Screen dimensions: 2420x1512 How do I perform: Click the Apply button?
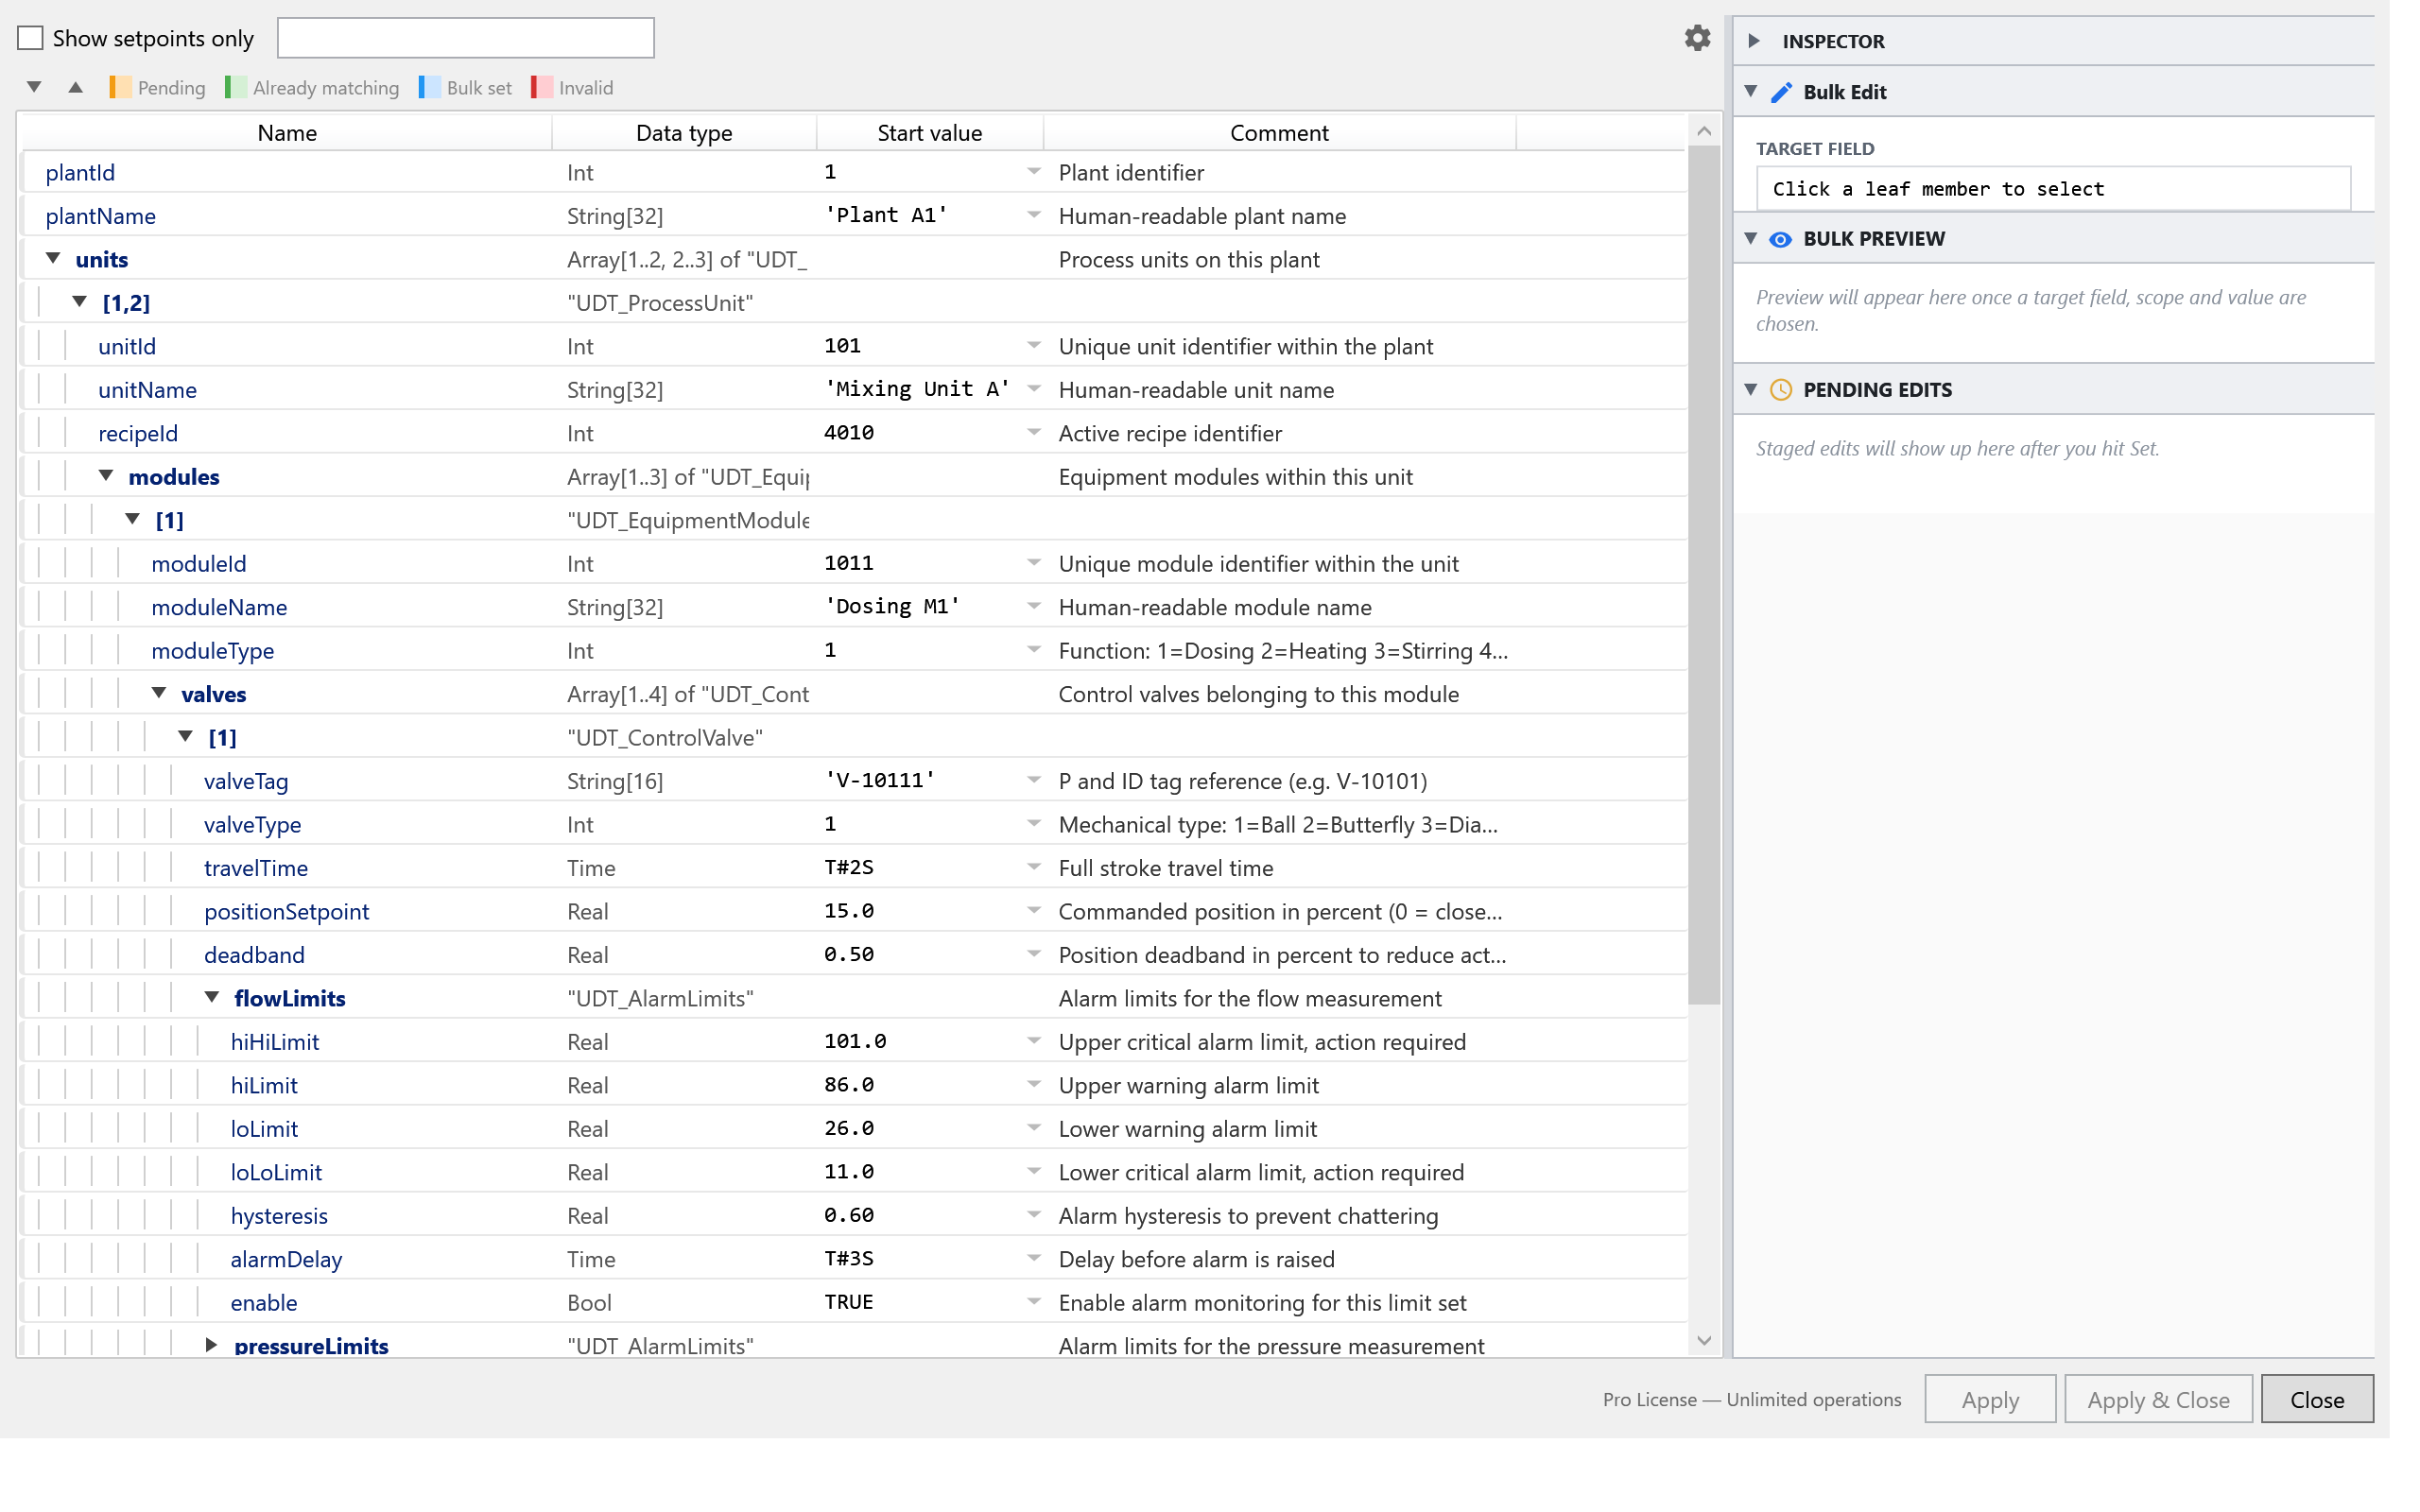(x=1990, y=1399)
